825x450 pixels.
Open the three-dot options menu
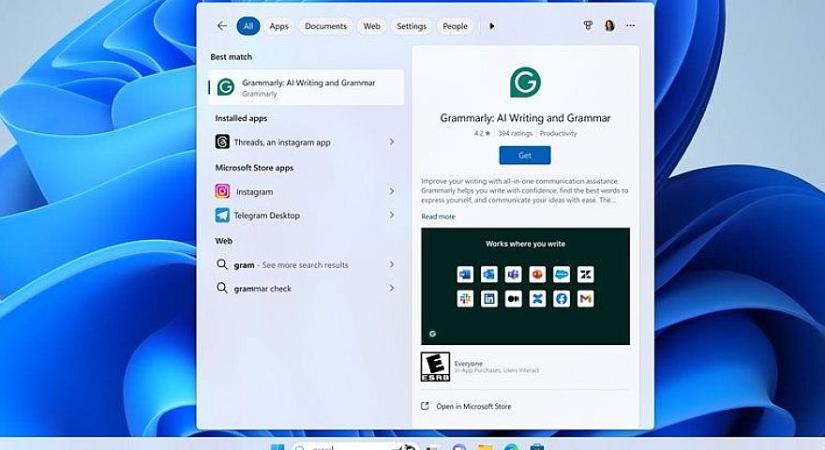point(630,25)
